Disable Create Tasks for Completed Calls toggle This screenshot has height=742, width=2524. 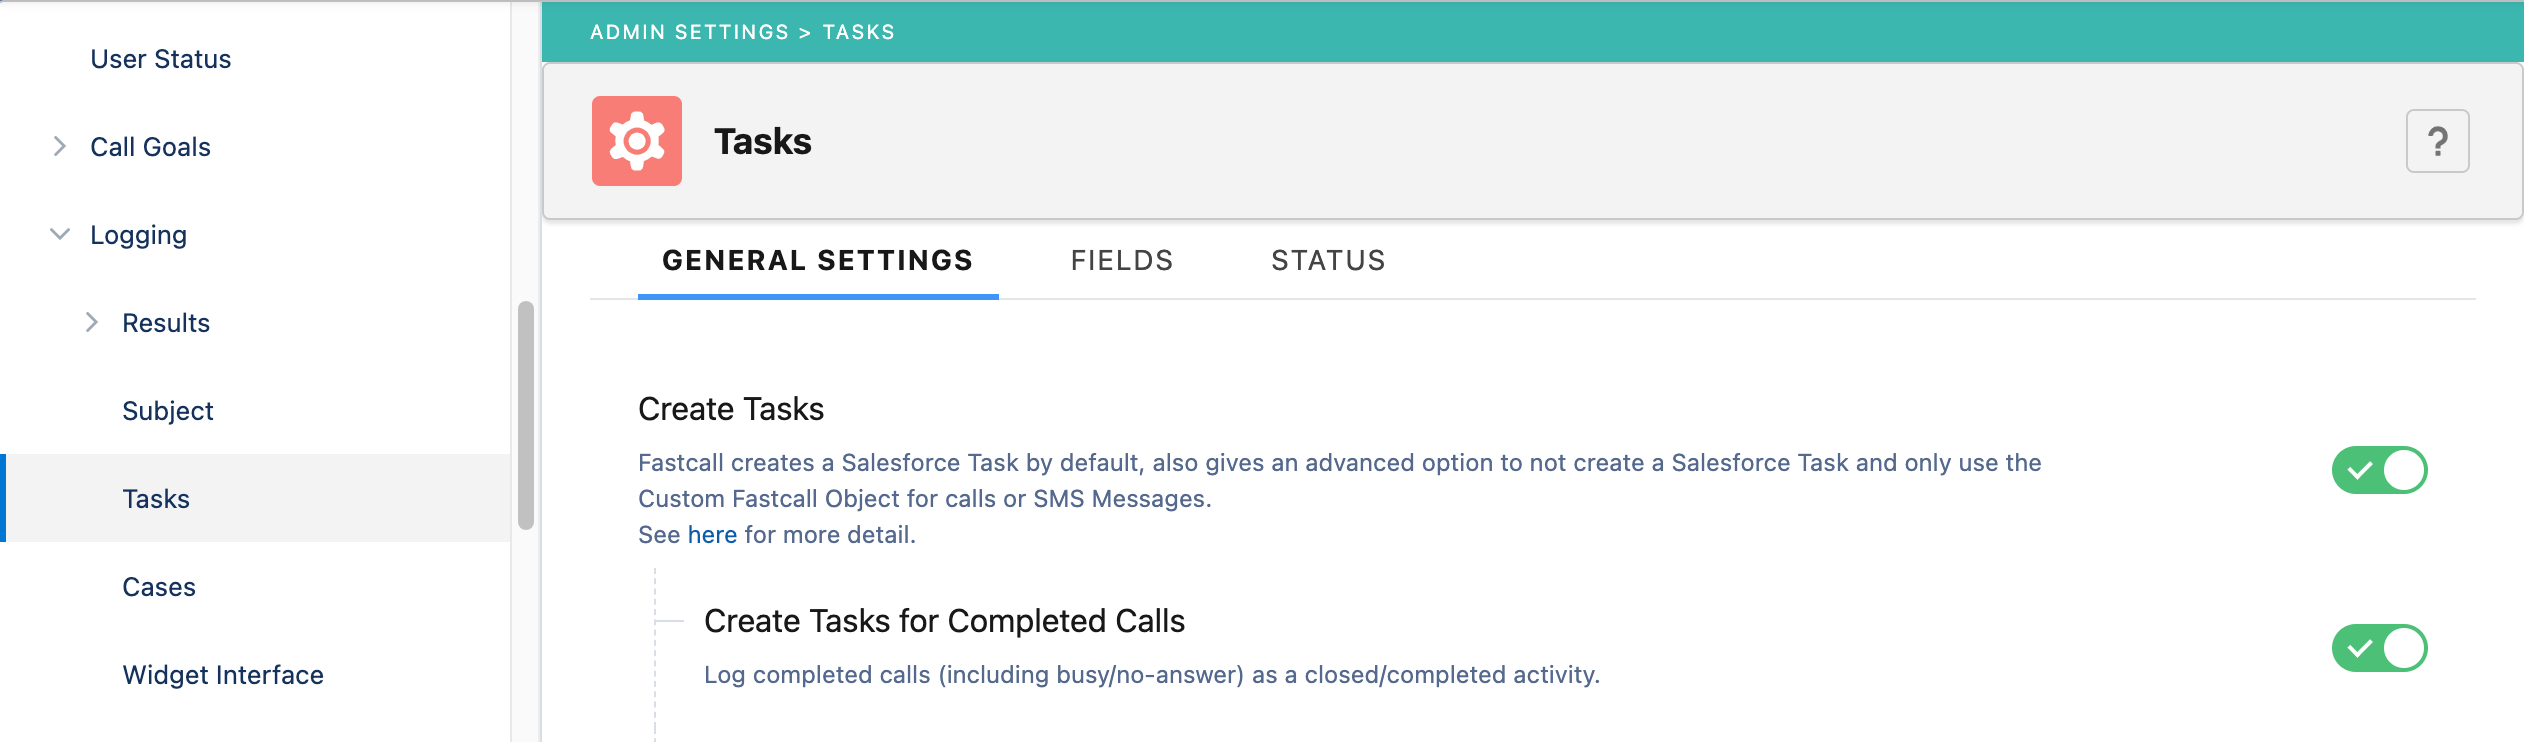pyautogui.click(x=2379, y=648)
